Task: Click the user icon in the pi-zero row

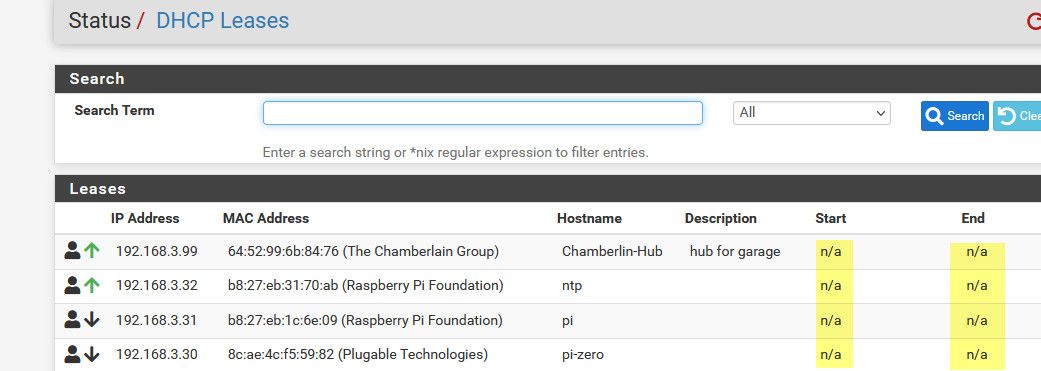Action: pos(72,354)
